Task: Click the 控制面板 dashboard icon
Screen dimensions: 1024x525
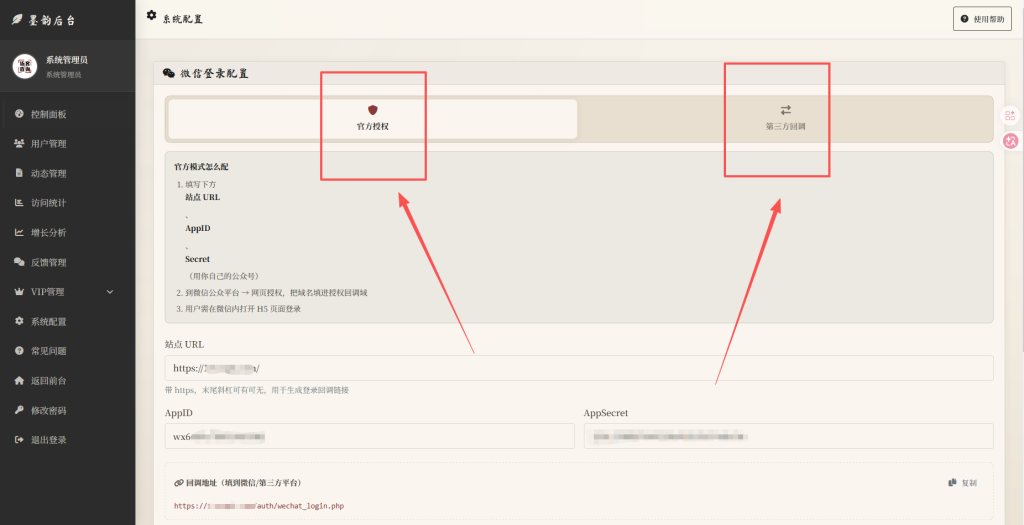Action: (19, 114)
